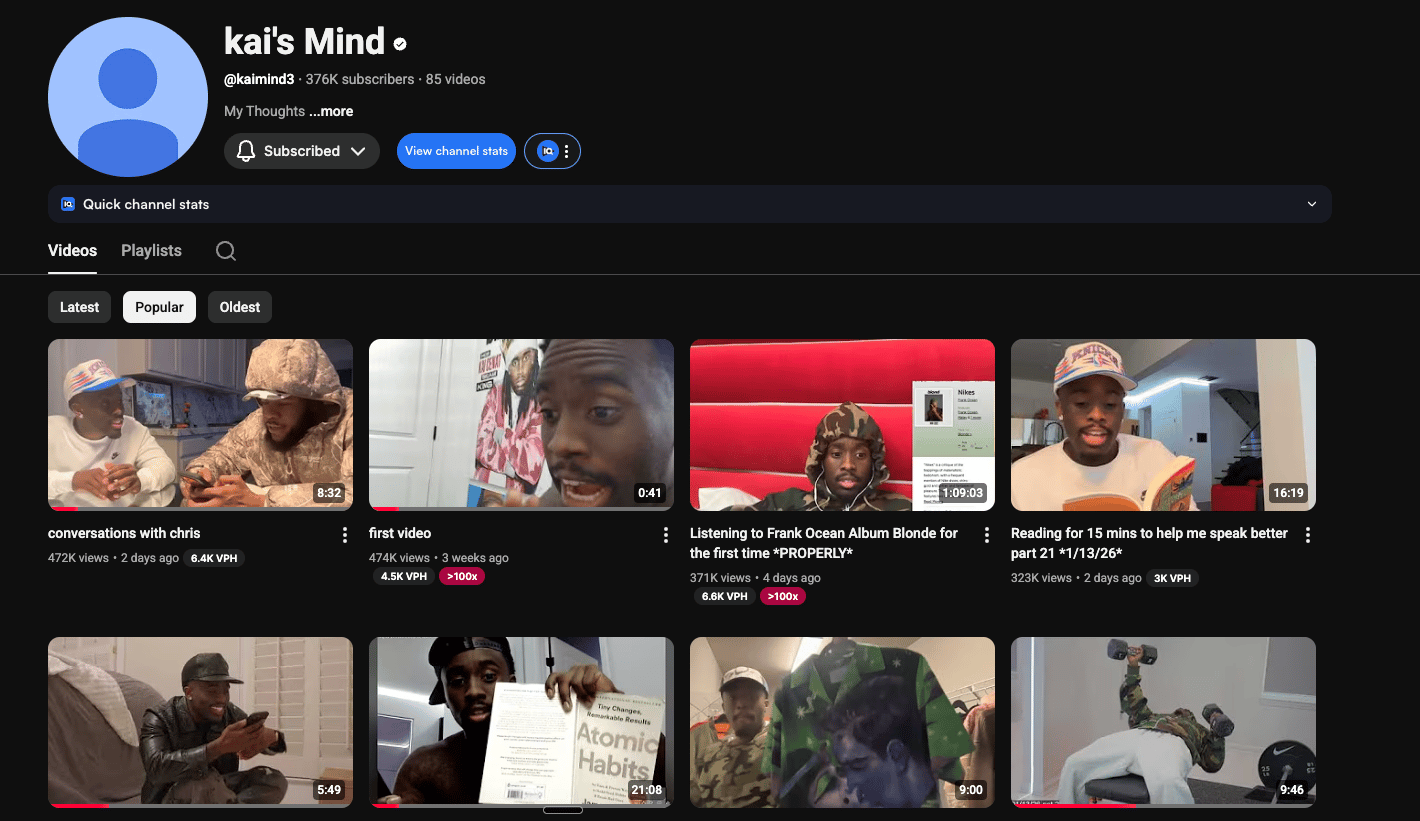The width and height of the screenshot is (1420, 821).
Task: Open three-dot menu for 'first video'
Action: point(666,535)
